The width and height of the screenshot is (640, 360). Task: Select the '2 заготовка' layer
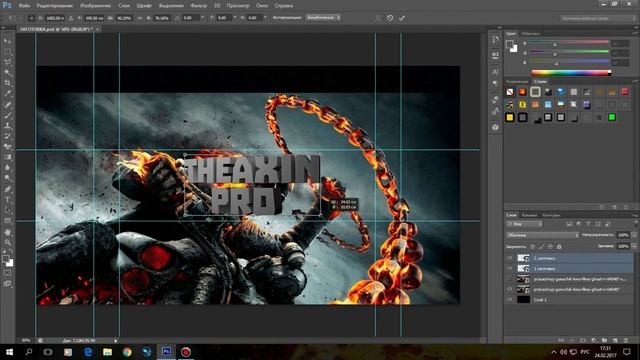click(569, 258)
